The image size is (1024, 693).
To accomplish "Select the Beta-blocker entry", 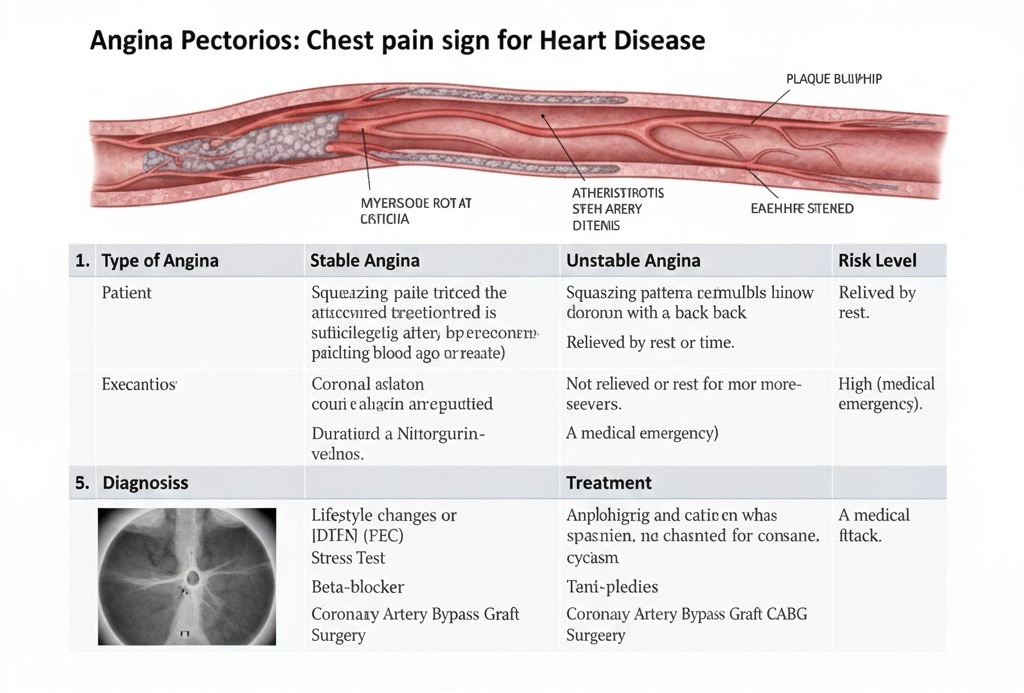I will tap(358, 587).
